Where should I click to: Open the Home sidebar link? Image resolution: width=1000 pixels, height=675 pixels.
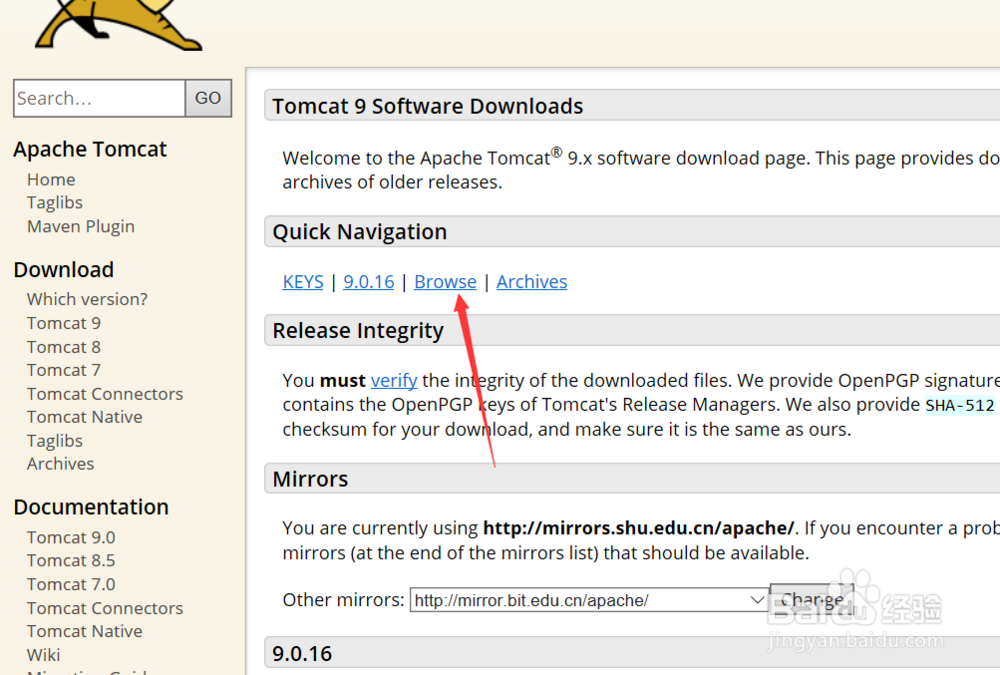51,180
